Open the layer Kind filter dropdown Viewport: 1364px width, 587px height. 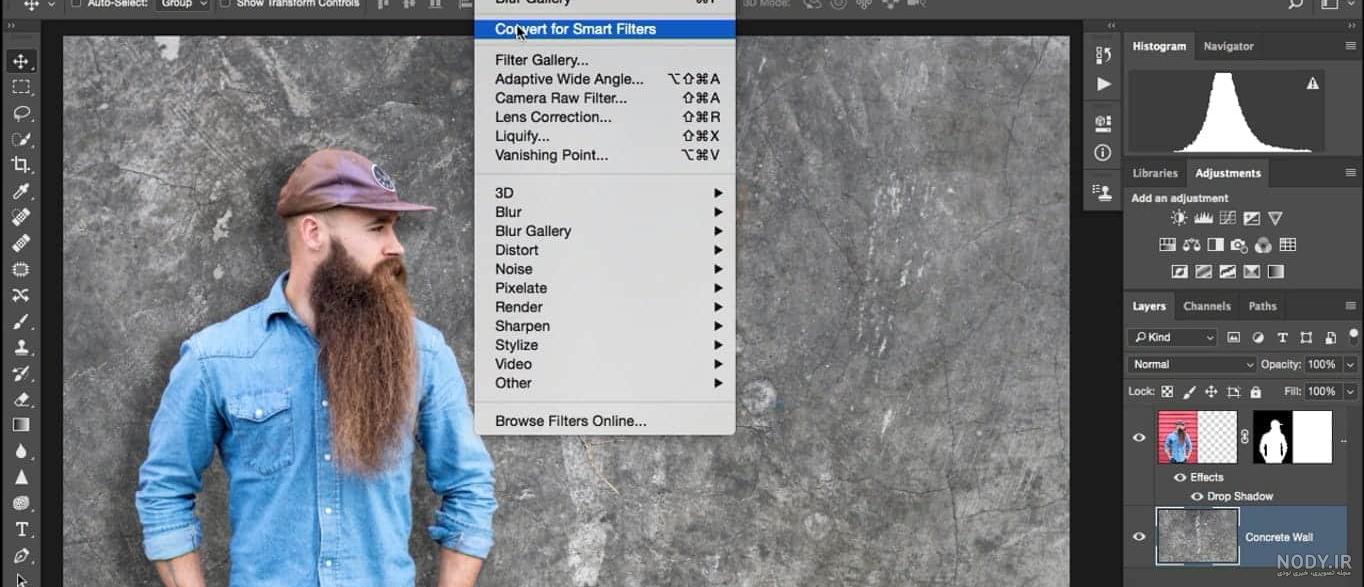[x=1172, y=337]
